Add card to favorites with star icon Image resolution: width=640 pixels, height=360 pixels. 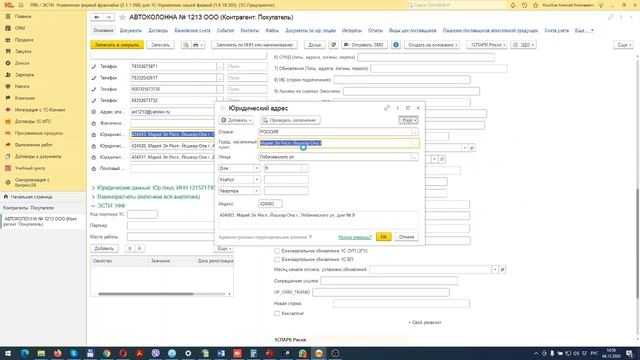point(122,17)
